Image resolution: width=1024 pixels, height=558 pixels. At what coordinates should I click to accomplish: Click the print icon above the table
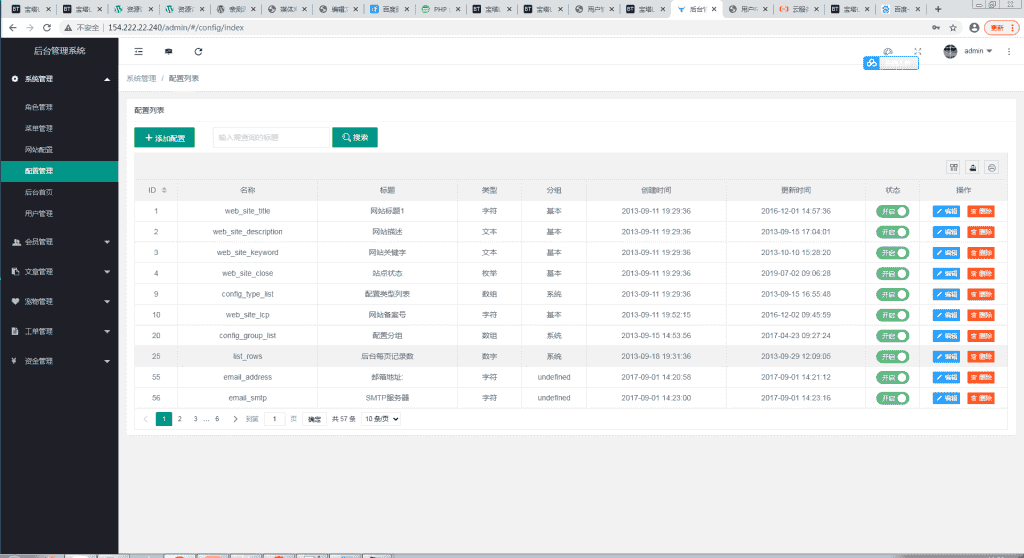click(991, 168)
